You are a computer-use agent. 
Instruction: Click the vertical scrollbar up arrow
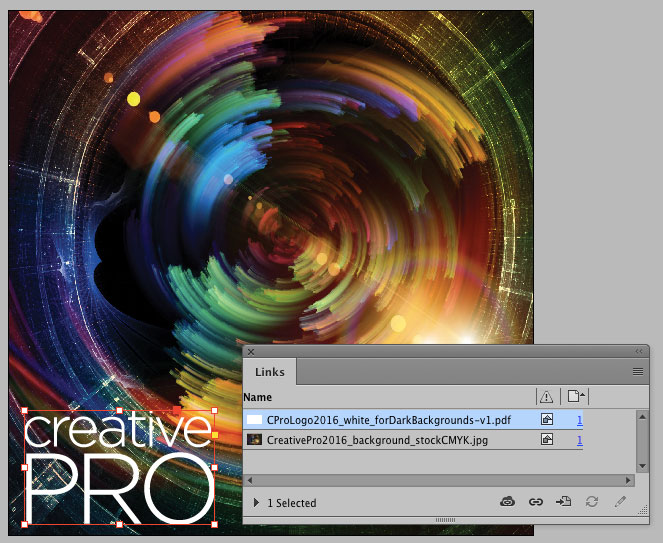tap(642, 417)
